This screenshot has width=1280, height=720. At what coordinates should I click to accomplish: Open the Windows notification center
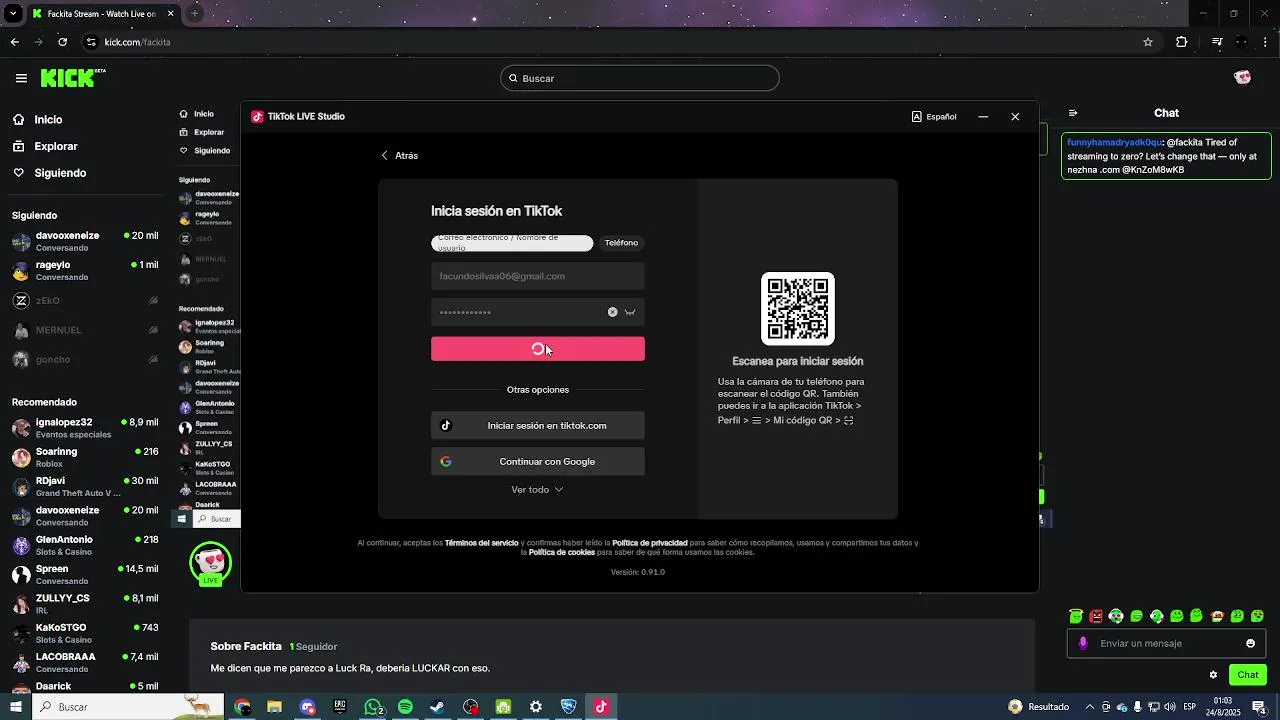coord(1259,707)
